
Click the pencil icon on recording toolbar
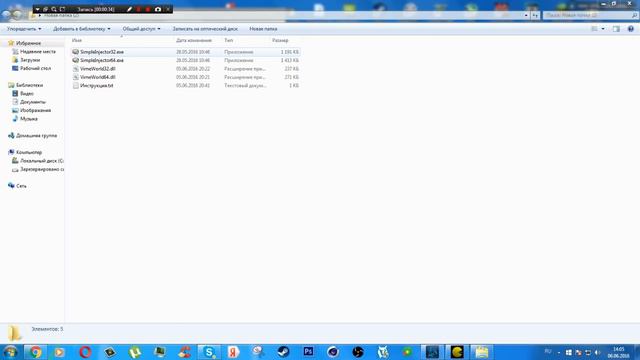(x=129, y=9)
